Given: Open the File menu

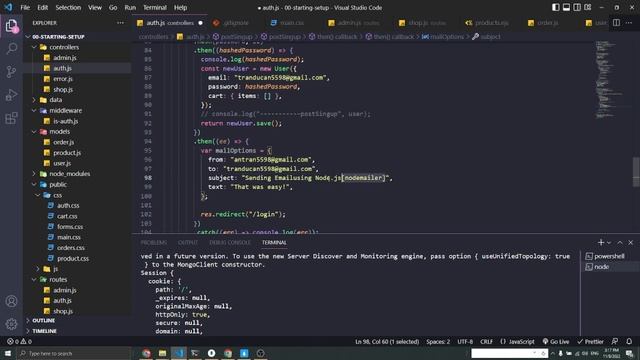Looking at the screenshot, I should point(25,7).
